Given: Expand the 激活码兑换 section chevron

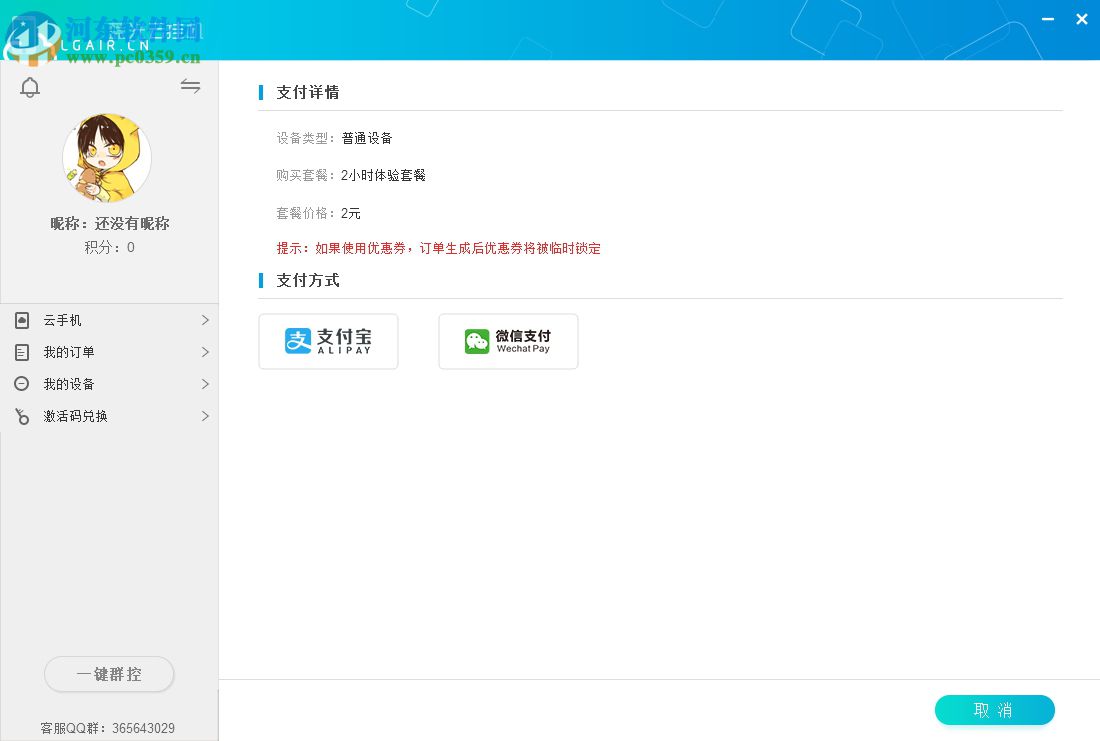Looking at the screenshot, I should coord(205,416).
